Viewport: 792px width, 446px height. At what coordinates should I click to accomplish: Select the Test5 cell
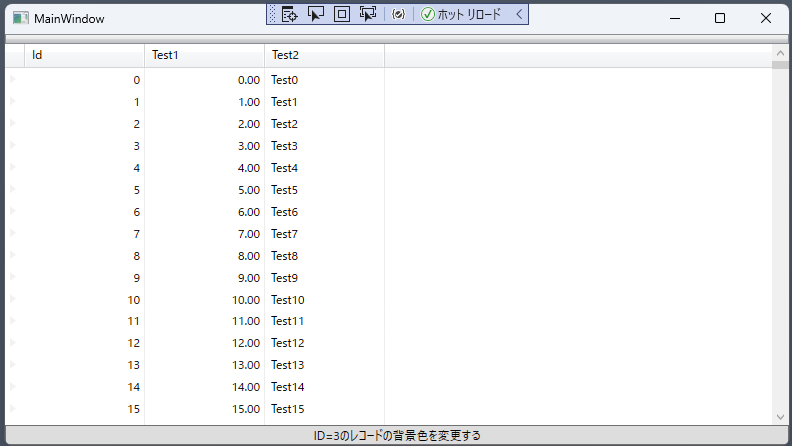(x=324, y=190)
